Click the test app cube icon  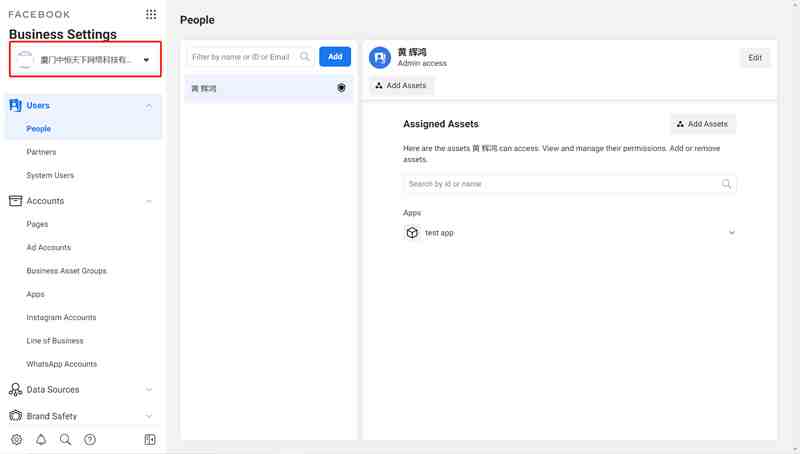click(412, 233)
